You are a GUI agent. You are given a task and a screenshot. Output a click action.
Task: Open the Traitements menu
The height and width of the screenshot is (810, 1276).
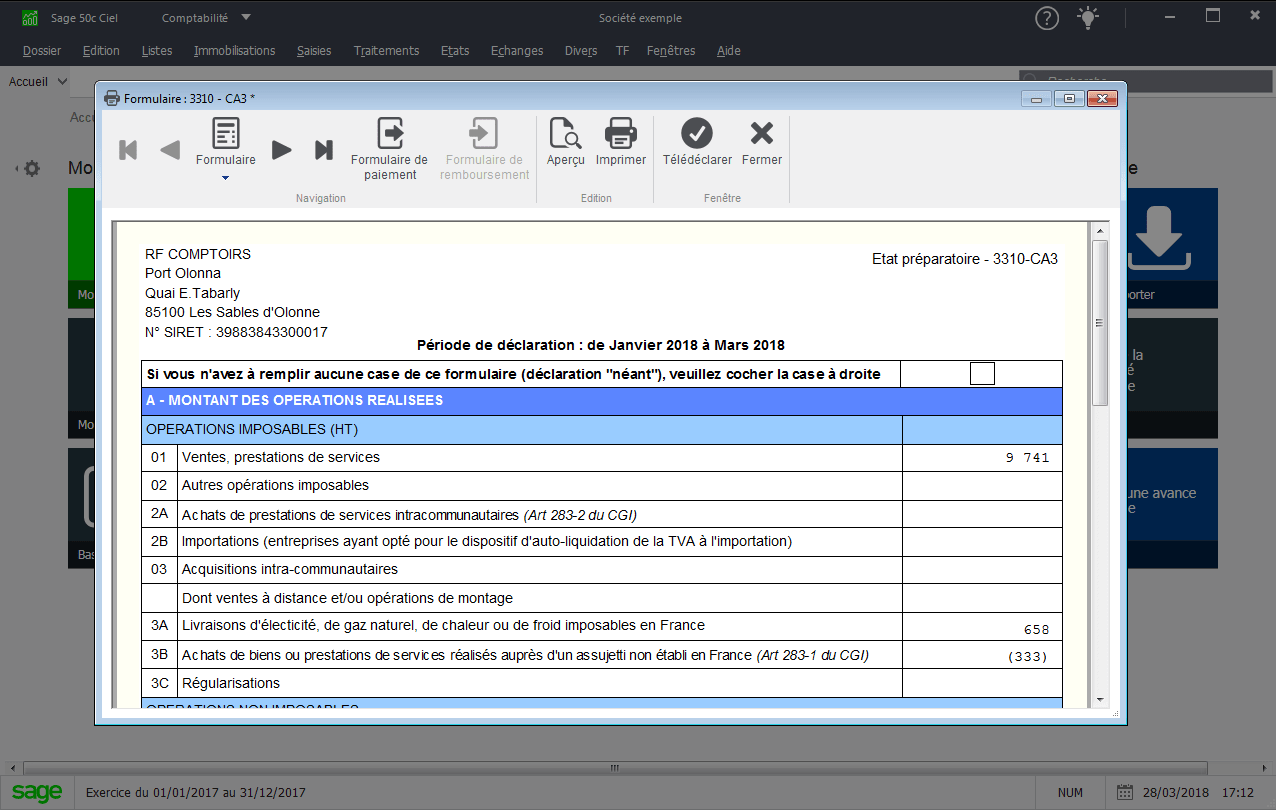point(387,51)
